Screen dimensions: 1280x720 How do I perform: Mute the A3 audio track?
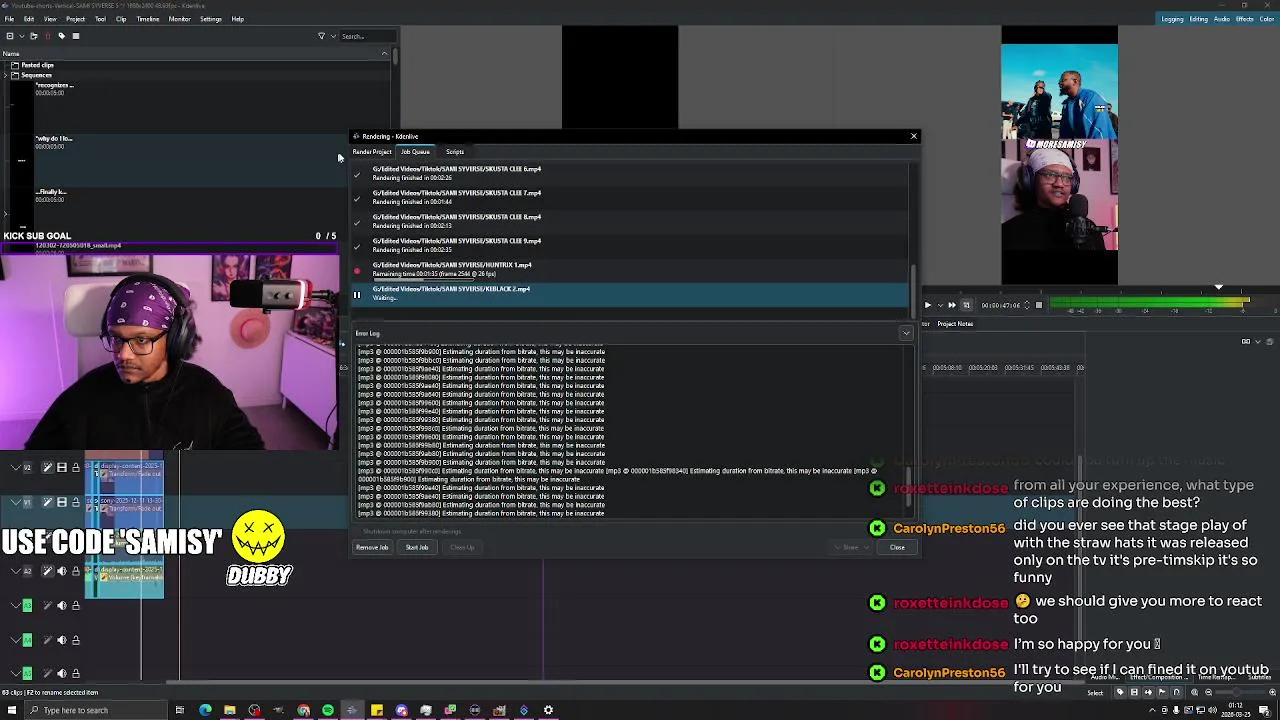pos(61,605)
